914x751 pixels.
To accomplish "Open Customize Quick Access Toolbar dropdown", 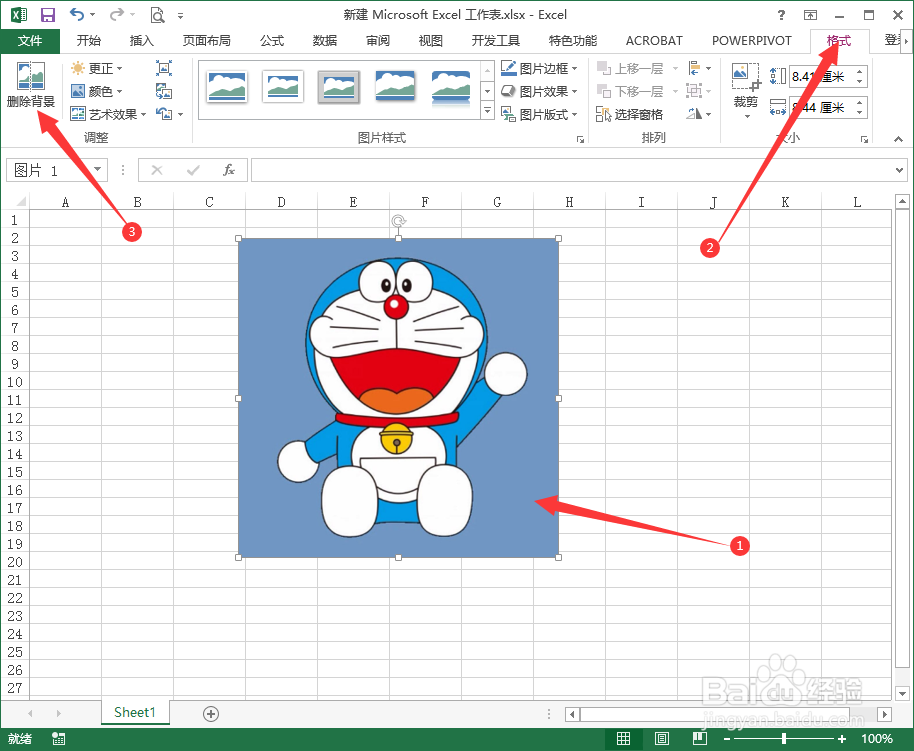I will pos(181,15).
